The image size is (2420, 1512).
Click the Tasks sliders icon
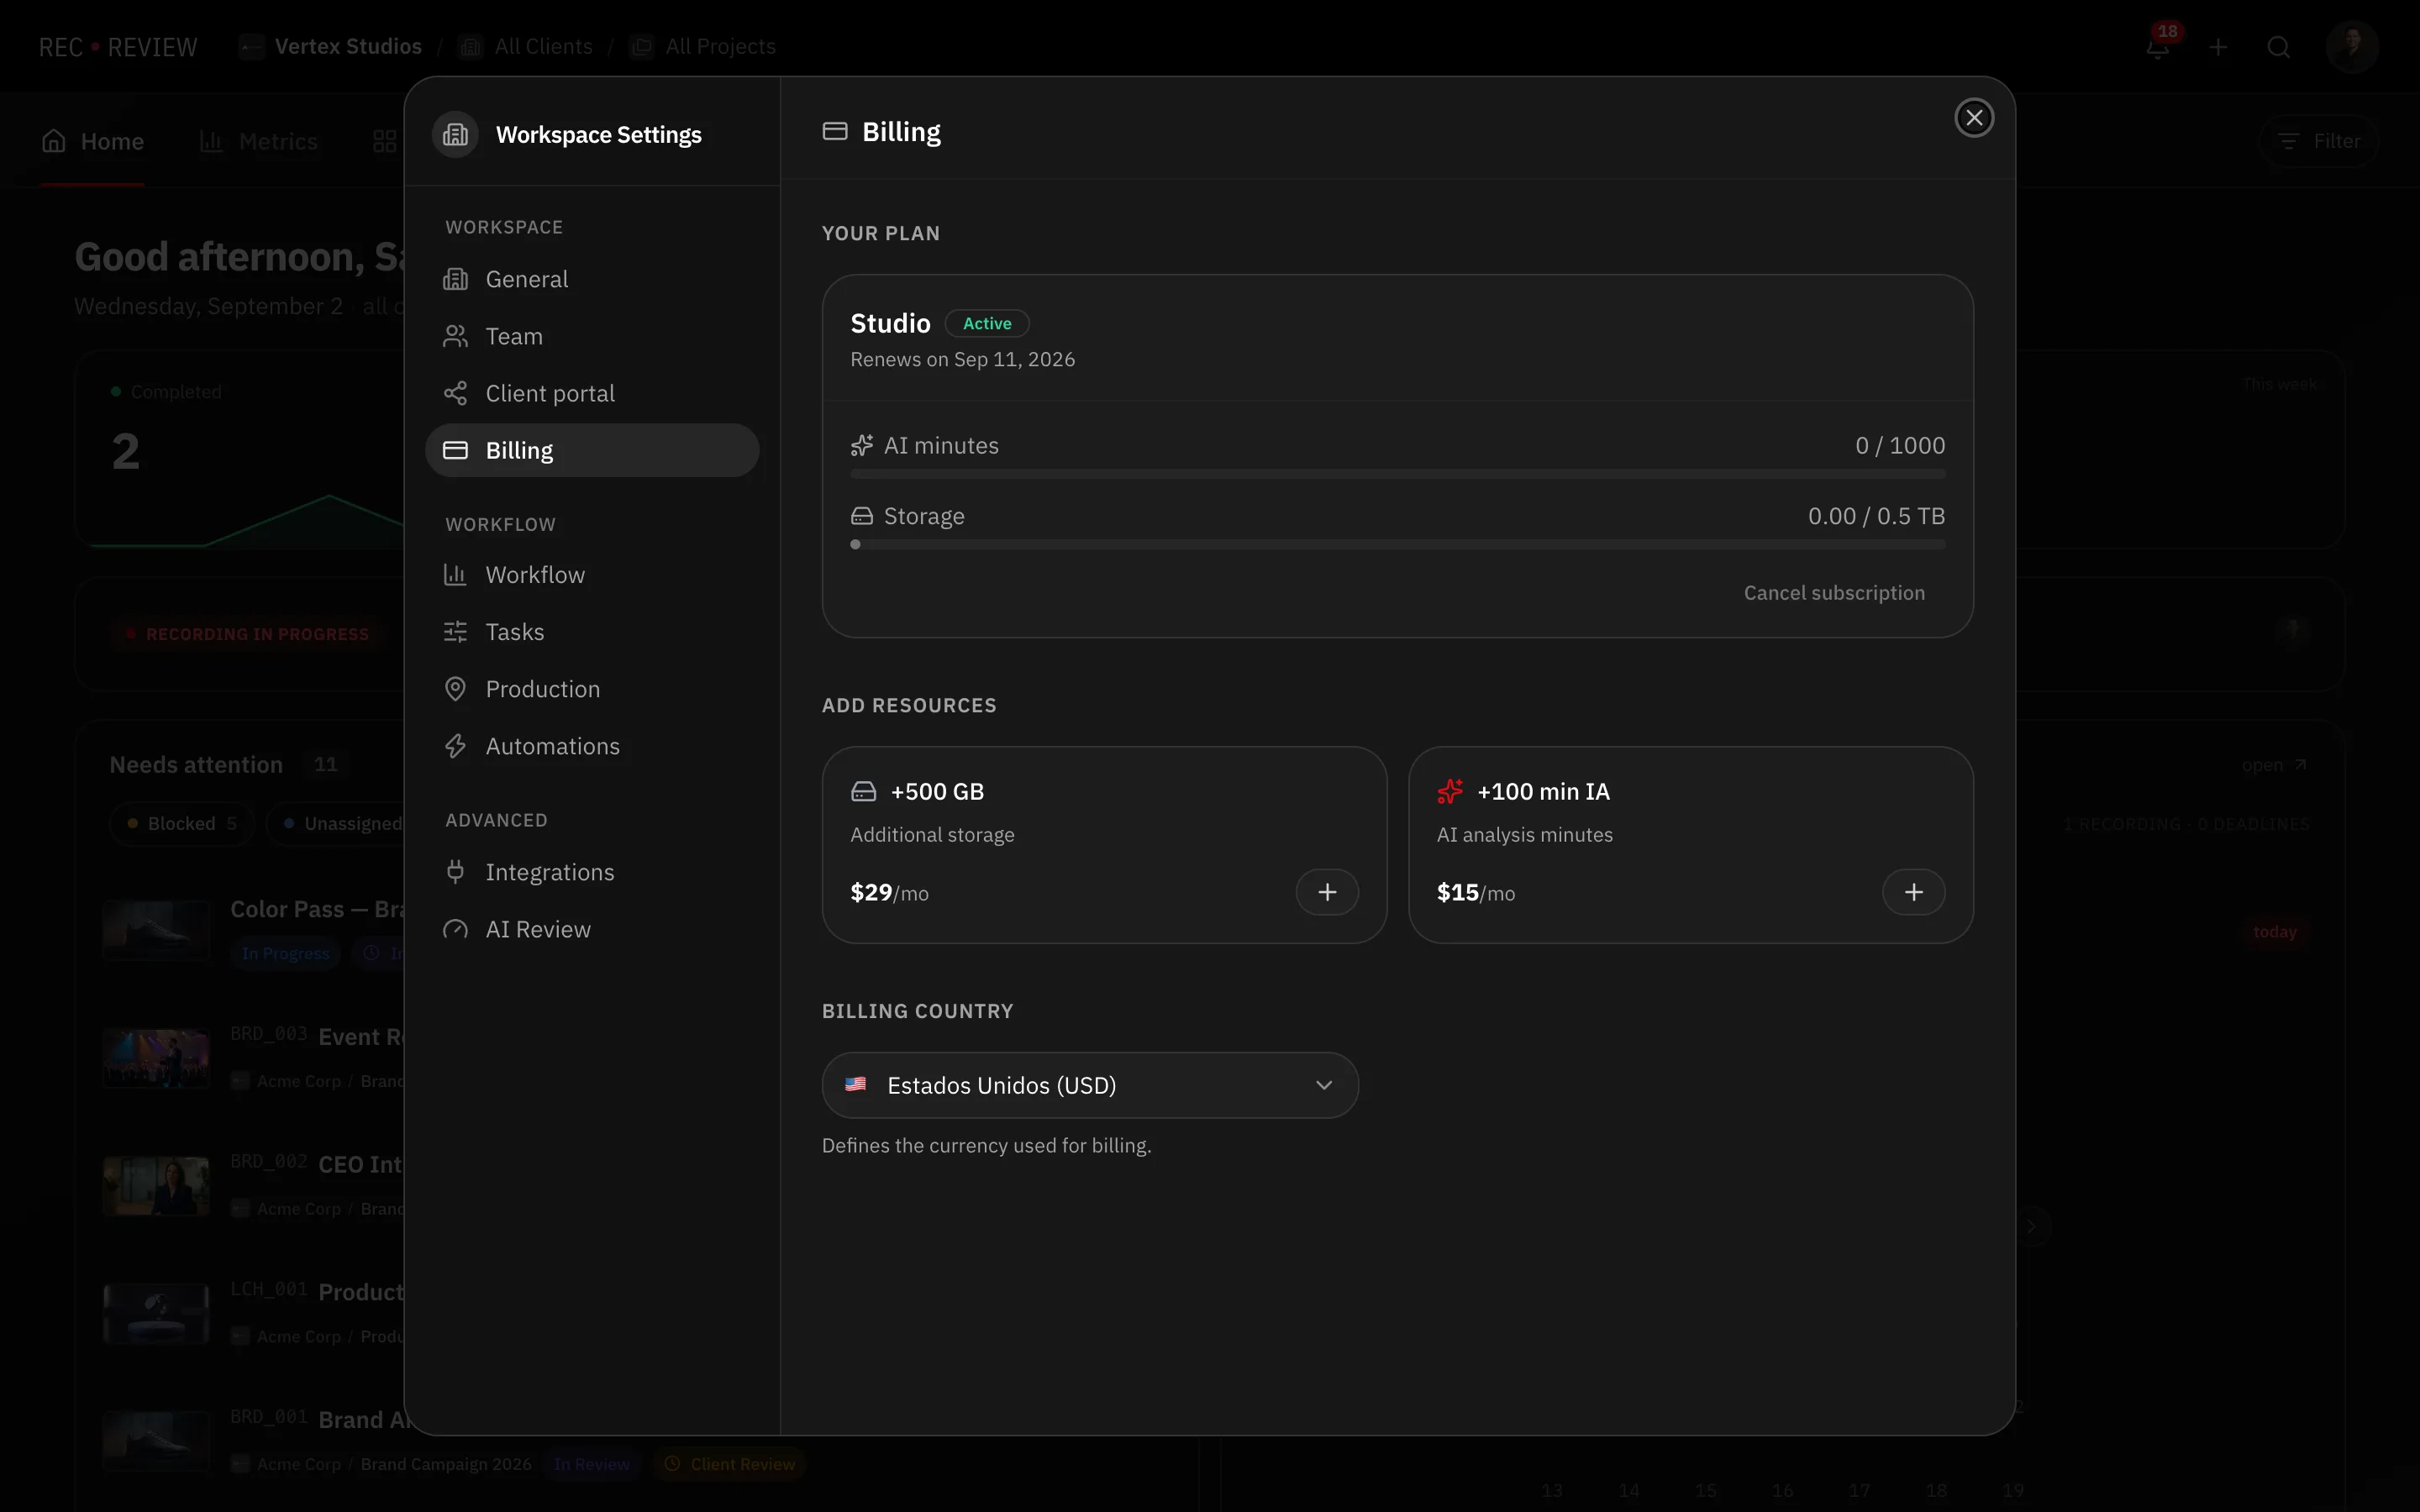coord(455,632)
